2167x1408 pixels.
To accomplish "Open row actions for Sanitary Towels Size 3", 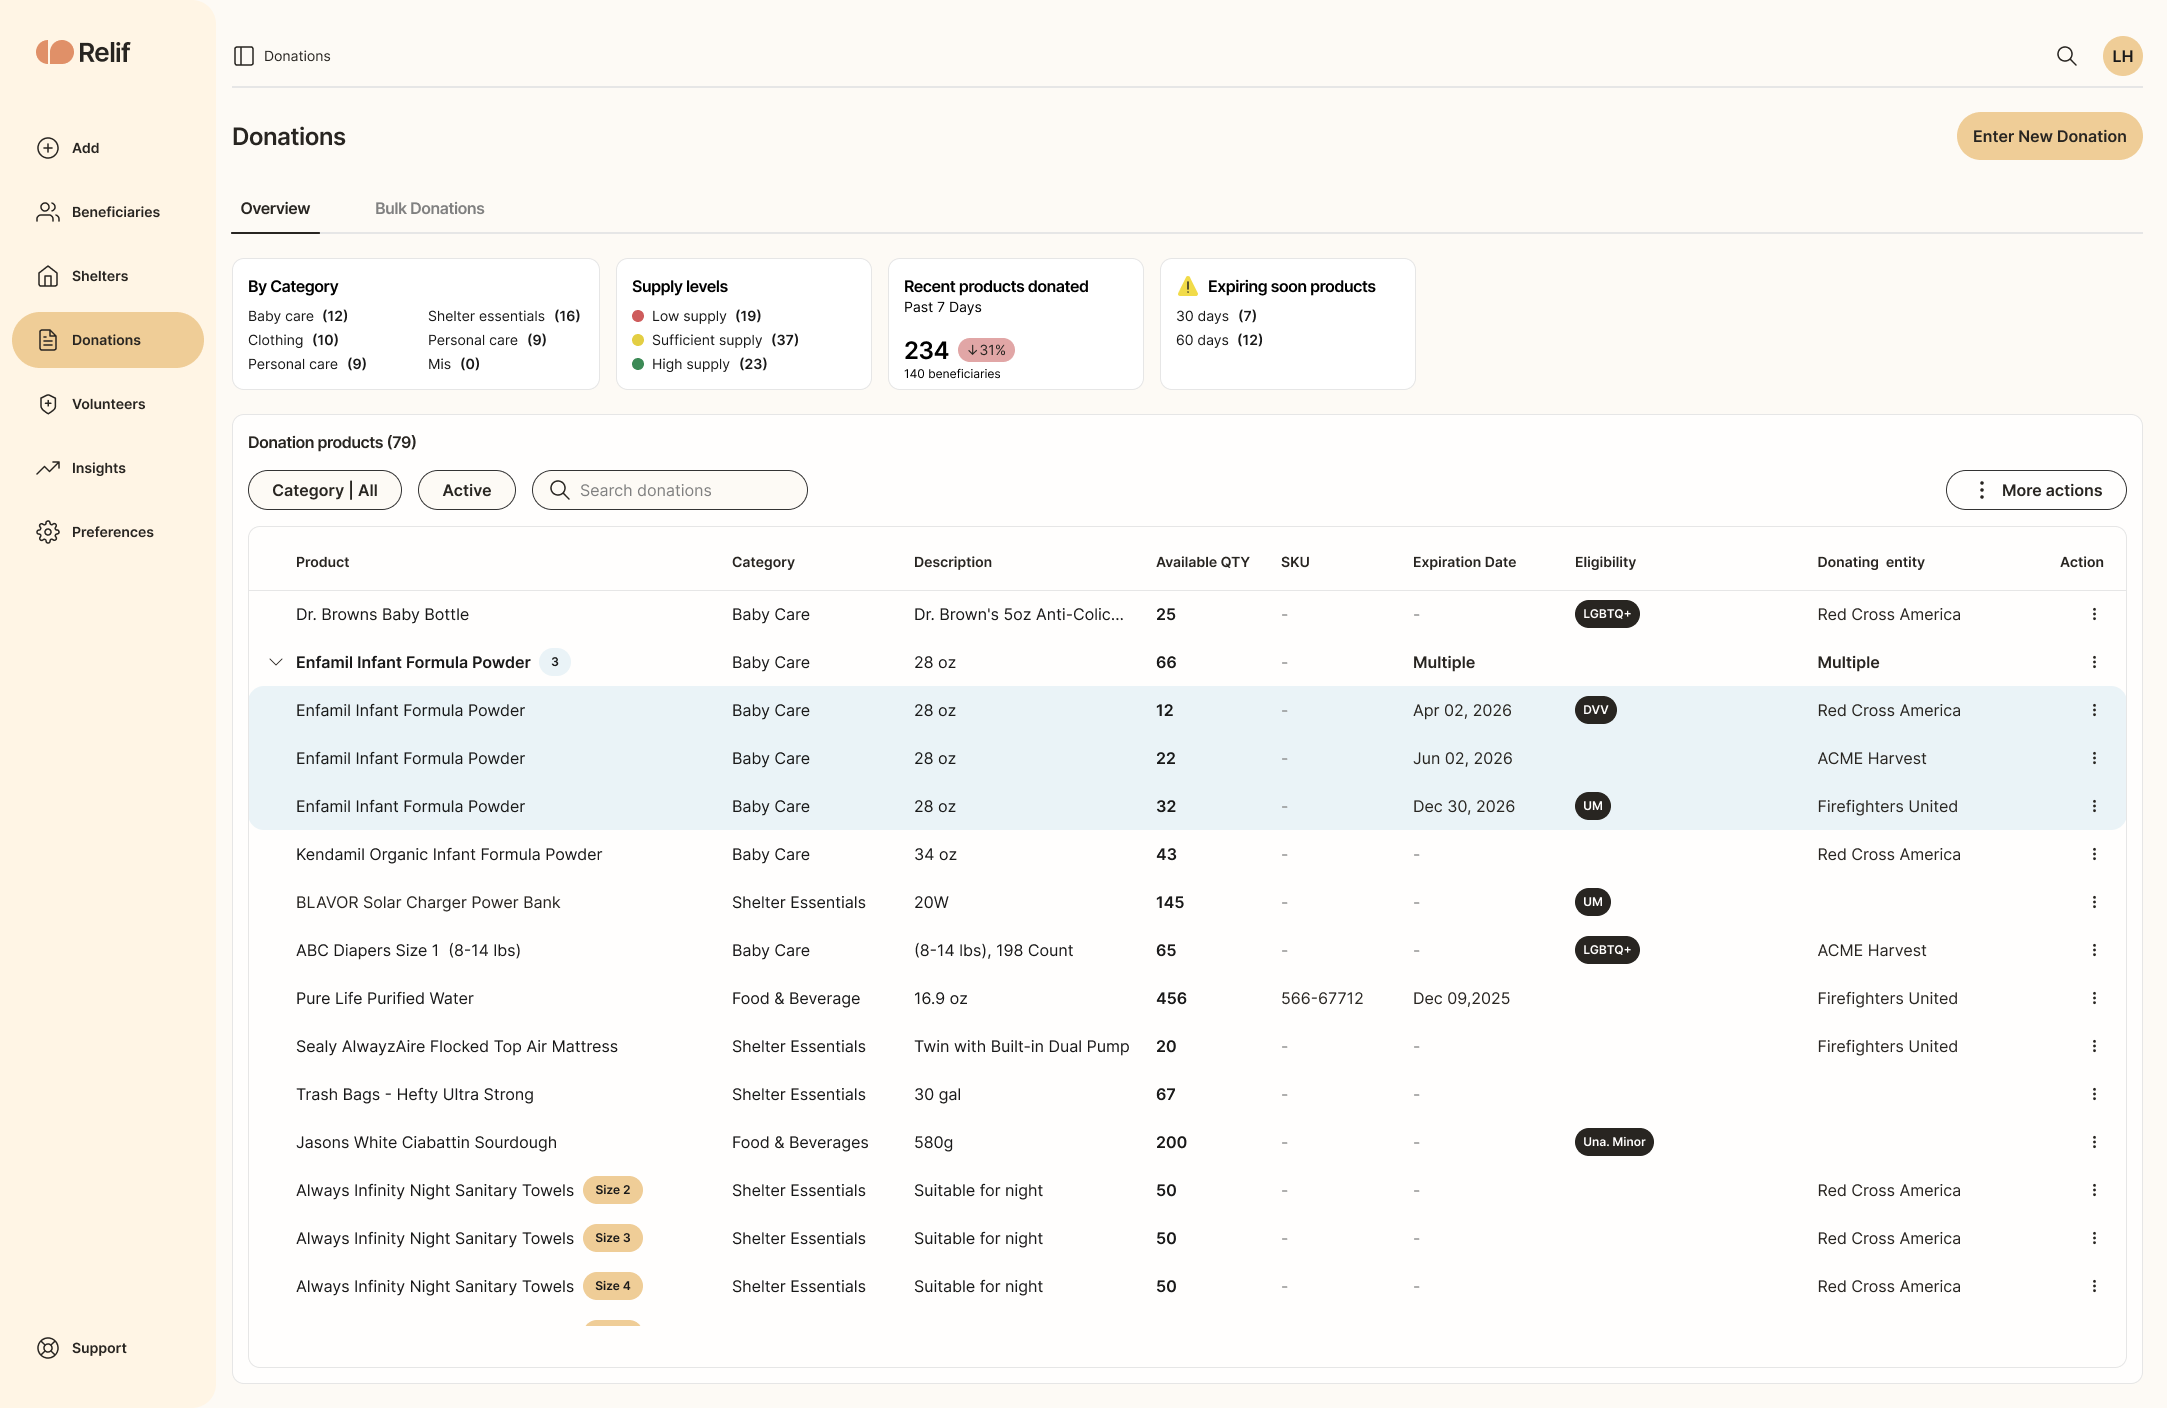I will 2094,1238.
